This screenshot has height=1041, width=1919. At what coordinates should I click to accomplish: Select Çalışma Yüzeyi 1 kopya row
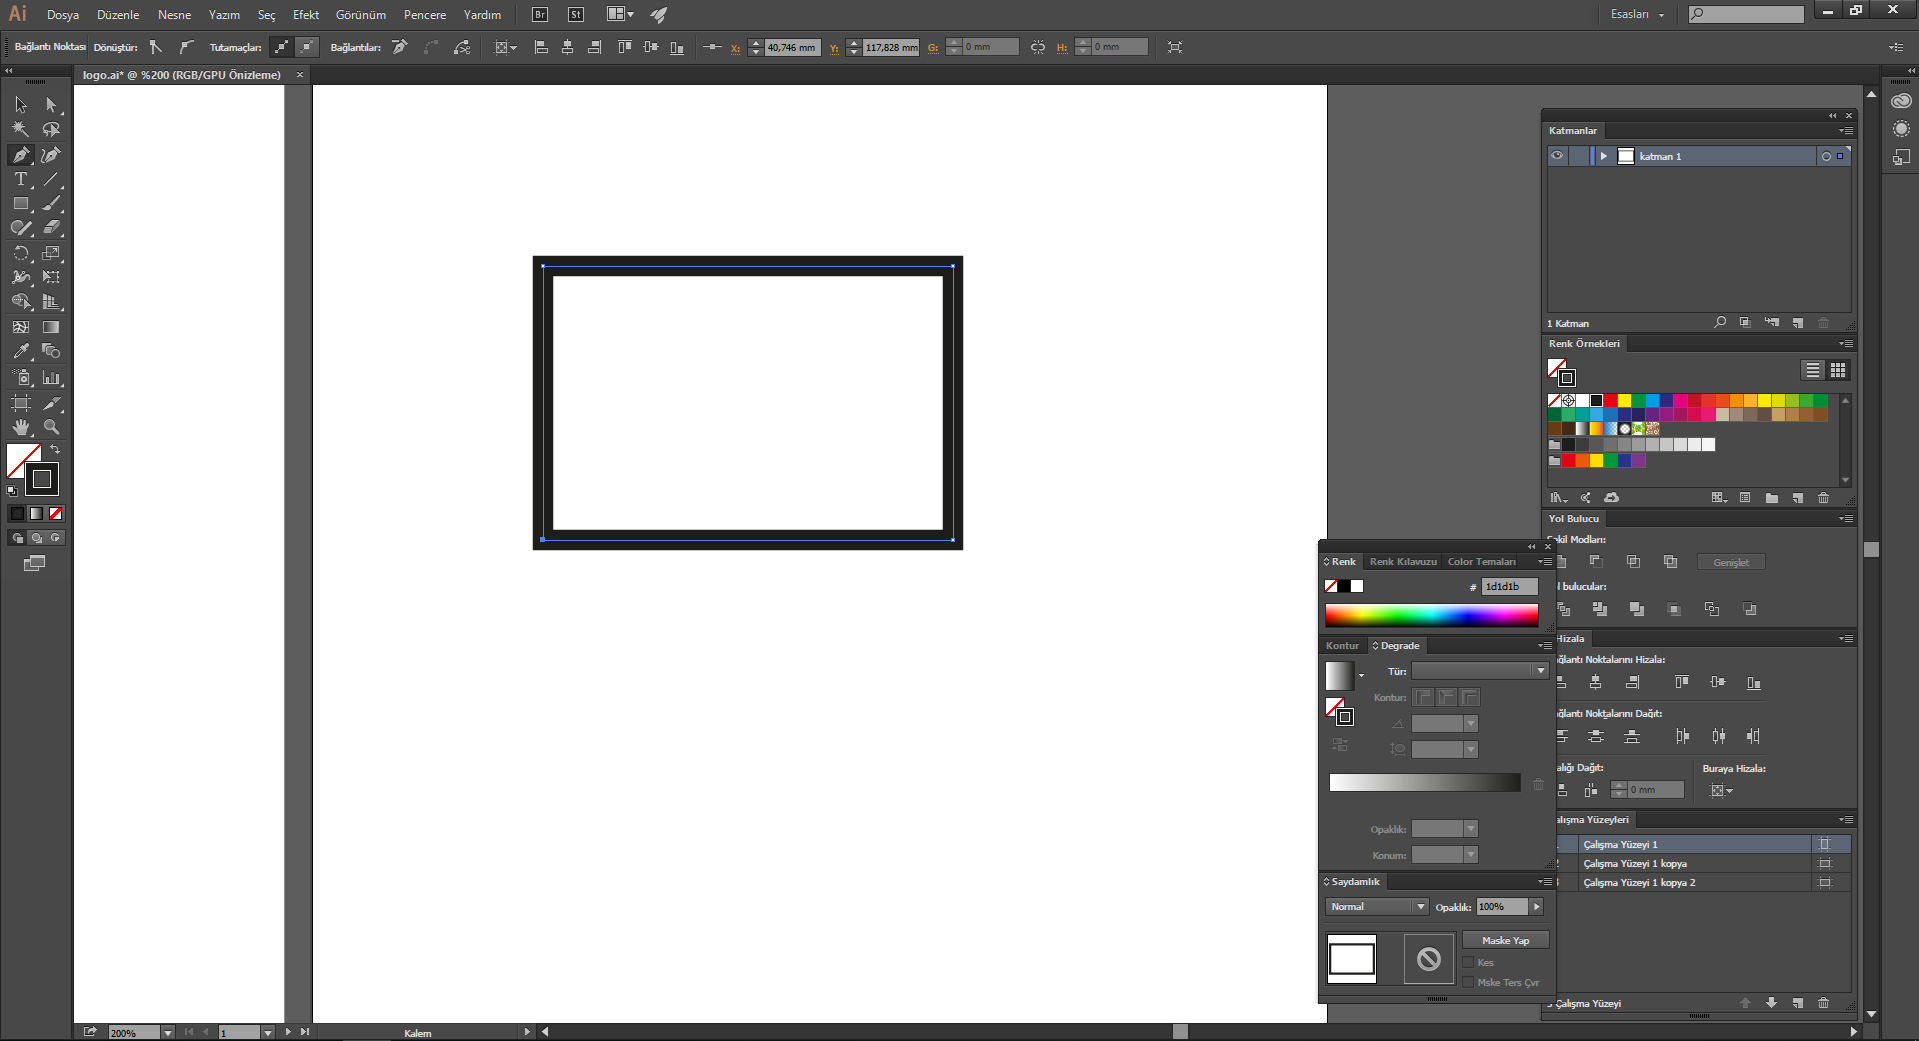(1700, 863)
